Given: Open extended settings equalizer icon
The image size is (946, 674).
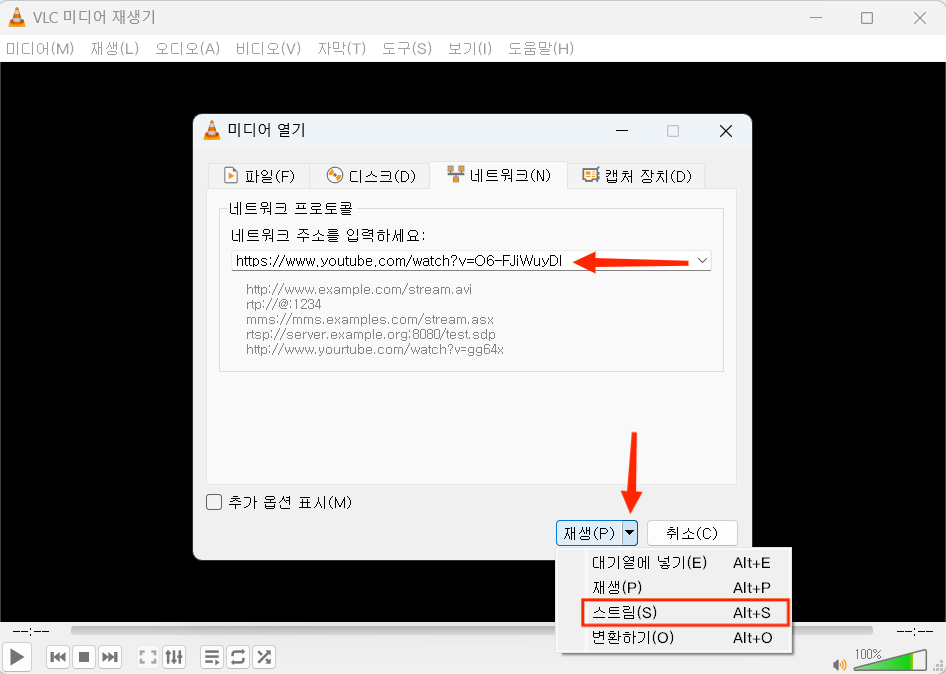Looking at the screenshot, I should click(174, 657).
